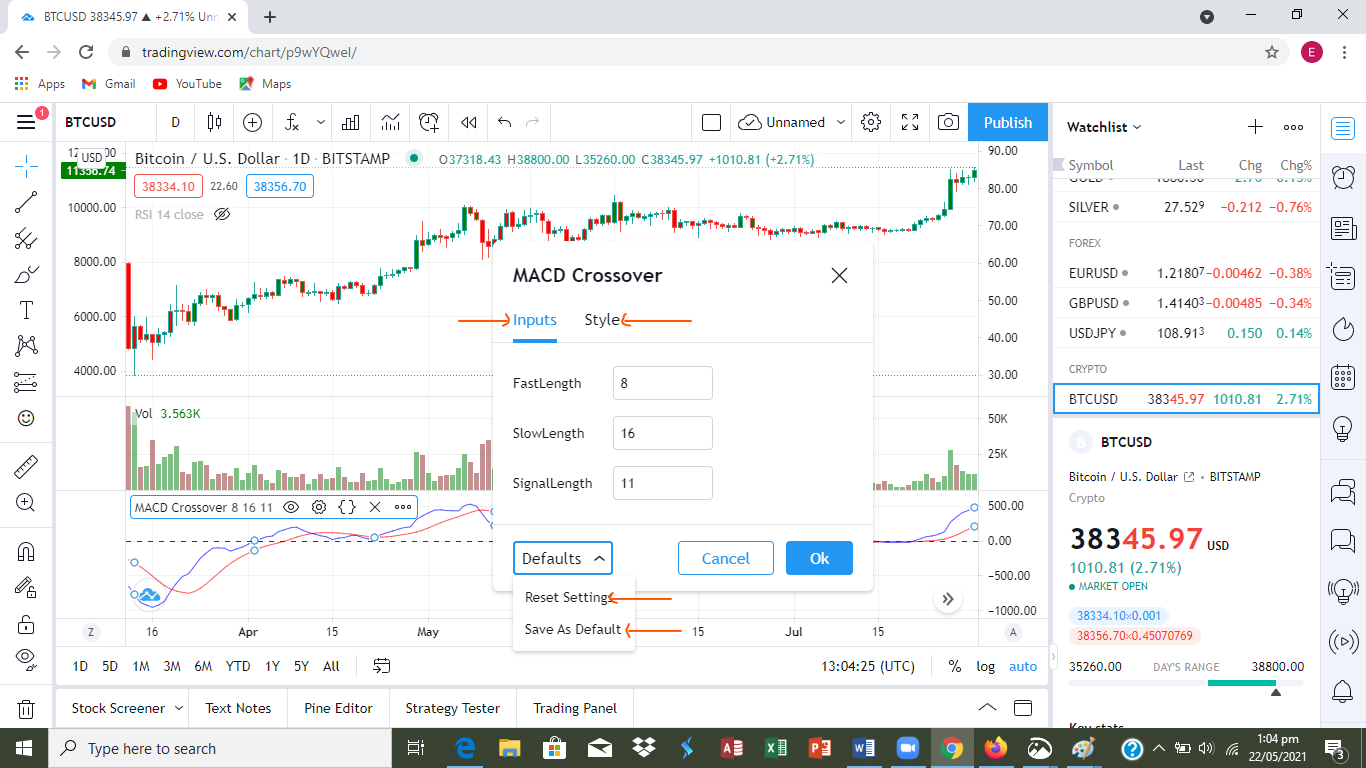Open the fx indicators menu
Viewport: 1366px width, 768px height.
click(x=292, y=122)
